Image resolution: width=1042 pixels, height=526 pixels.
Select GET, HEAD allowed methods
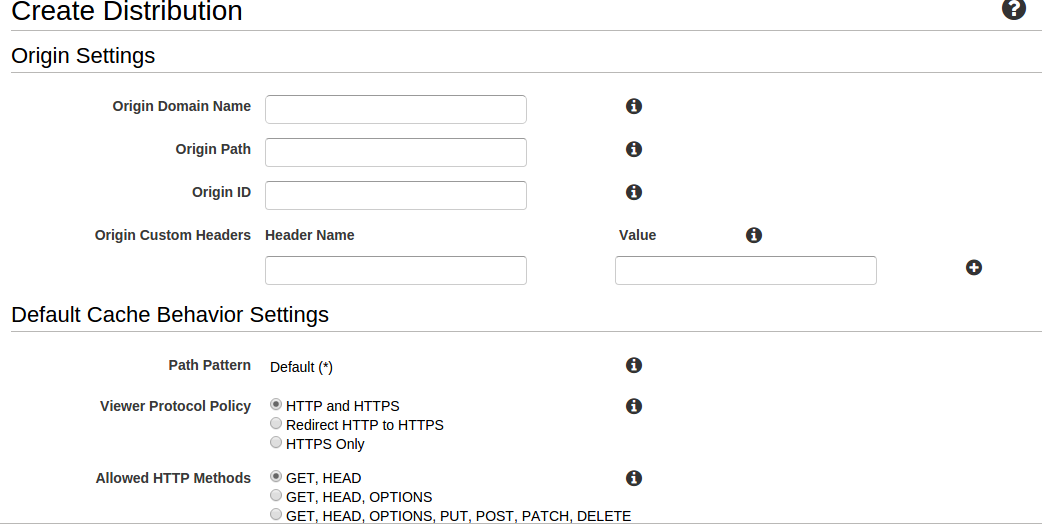[x=276, y=477]
